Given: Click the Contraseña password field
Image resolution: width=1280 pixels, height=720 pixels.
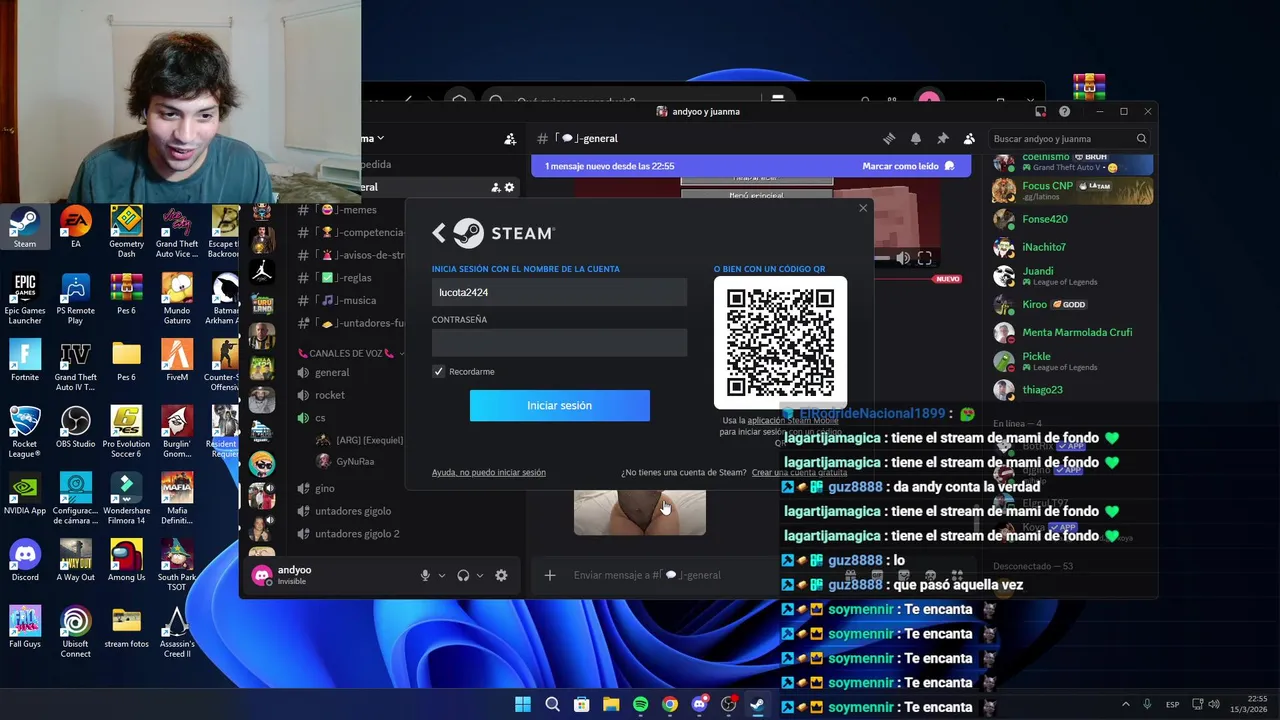Looking at the screenshot, I should click(559, 343).
